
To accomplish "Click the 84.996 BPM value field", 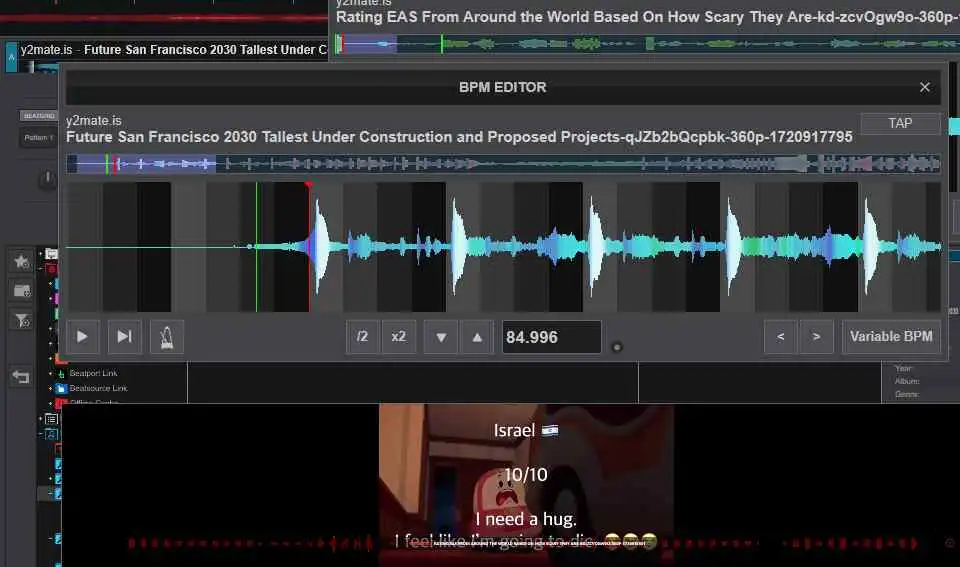I will [552, 337].
